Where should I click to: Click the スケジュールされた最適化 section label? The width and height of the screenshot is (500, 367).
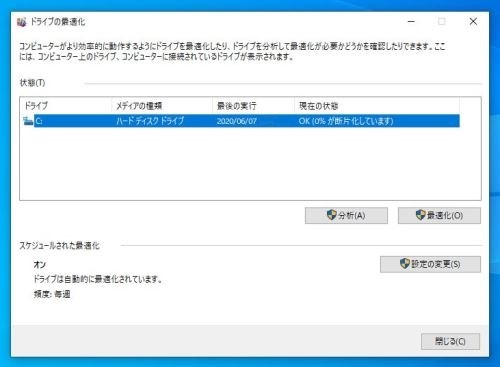pos(59,246)
